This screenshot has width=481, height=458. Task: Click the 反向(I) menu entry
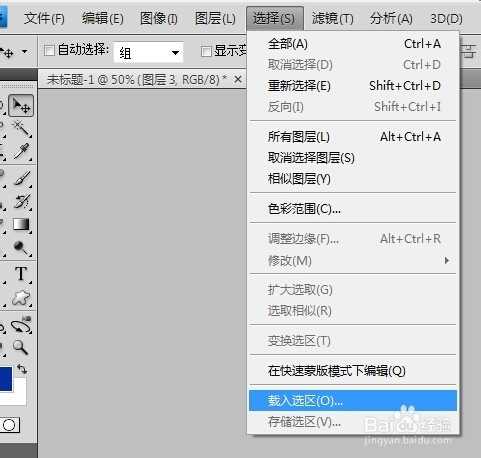pyautogui.click(x=353, y=107)
